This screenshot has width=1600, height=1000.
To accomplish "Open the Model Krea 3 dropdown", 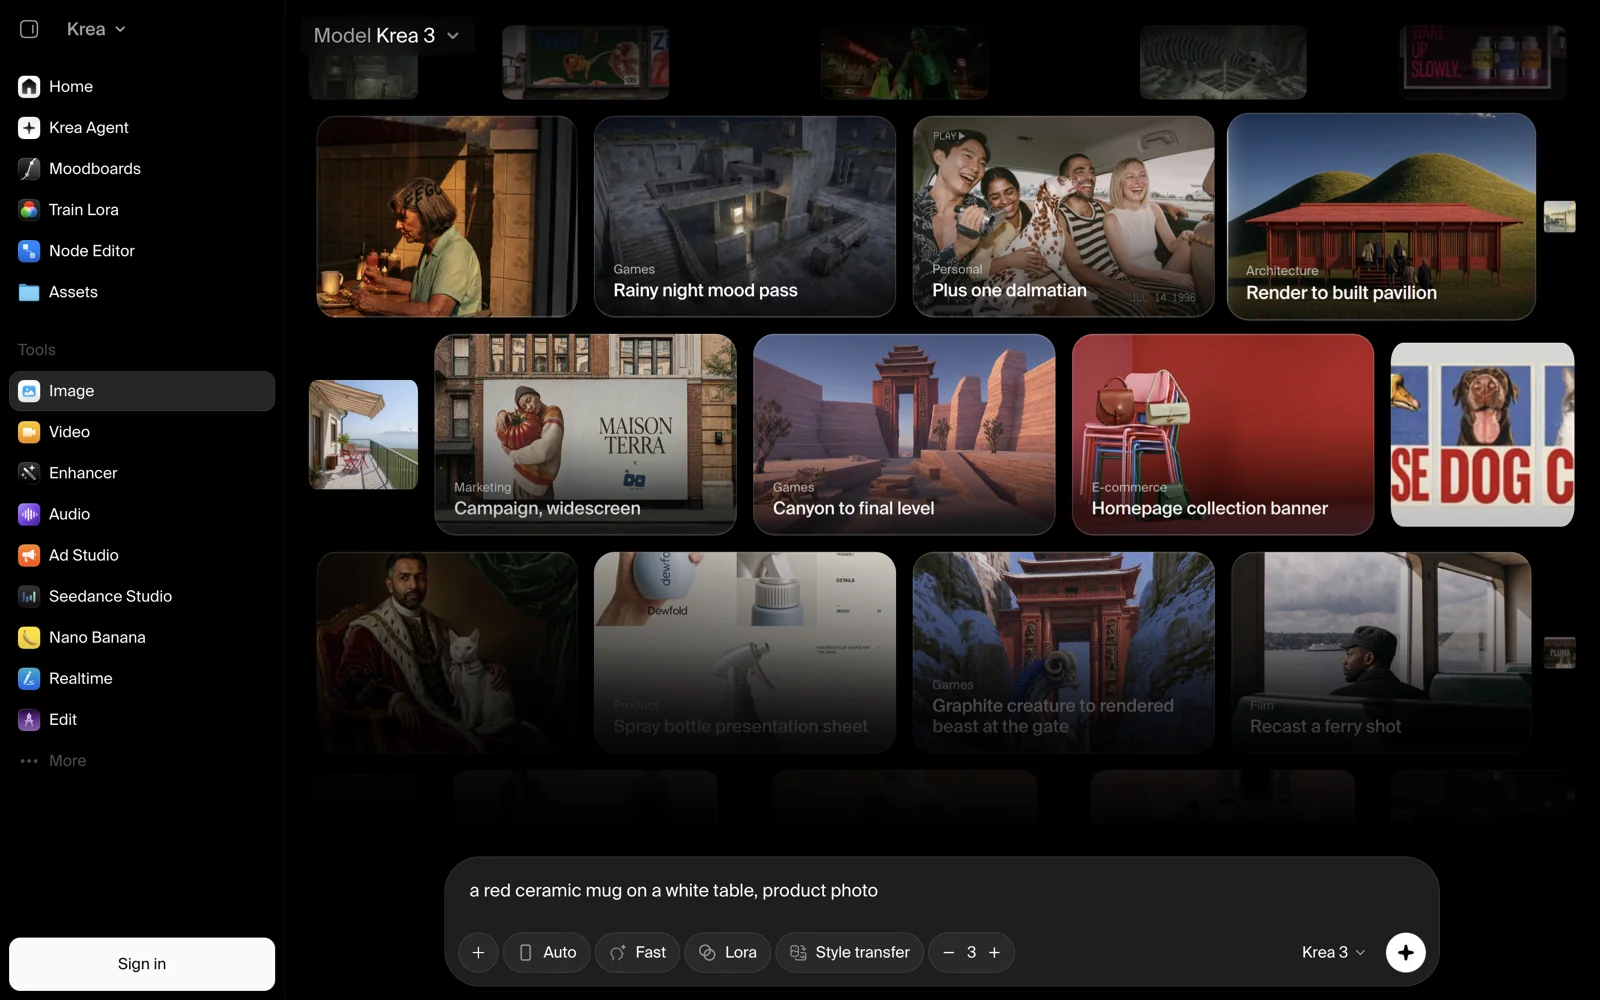I will tap(386, 36).
